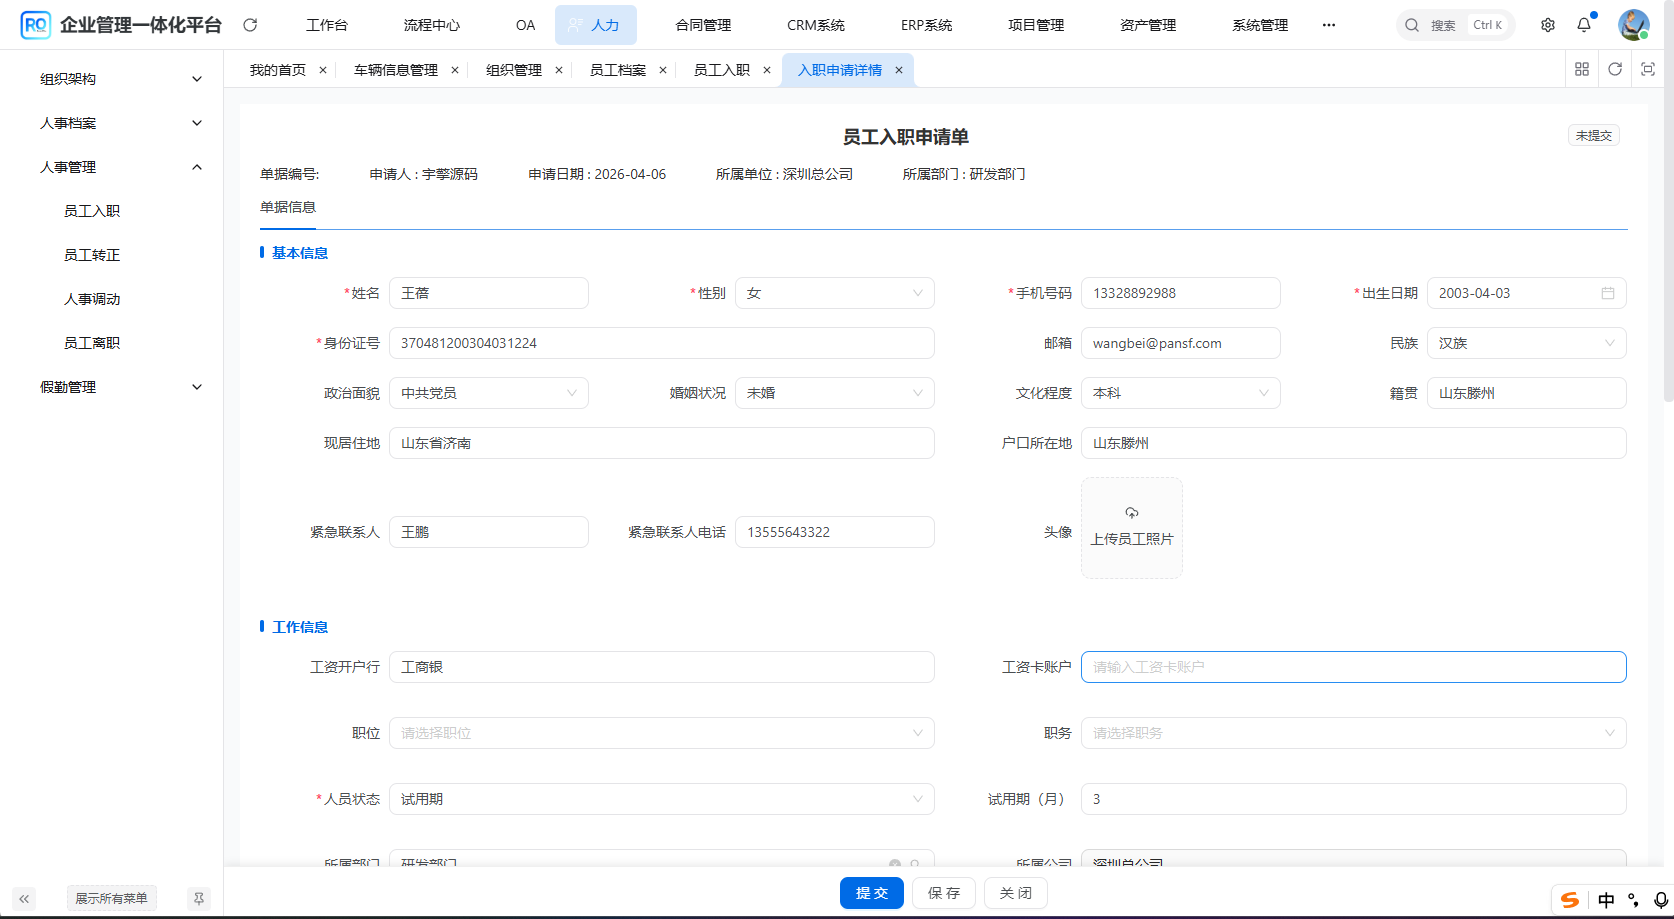The height and width of the screenshot is (919, 1674).
Task: Click the user avatar in top bar
Action: (1633, 25)
